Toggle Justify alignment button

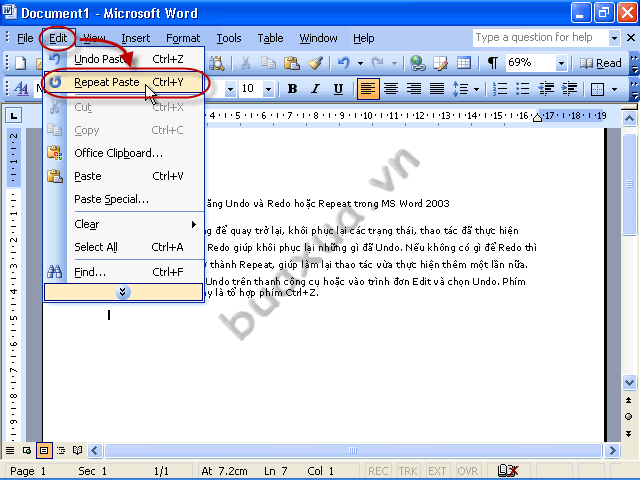coord(437,89)
